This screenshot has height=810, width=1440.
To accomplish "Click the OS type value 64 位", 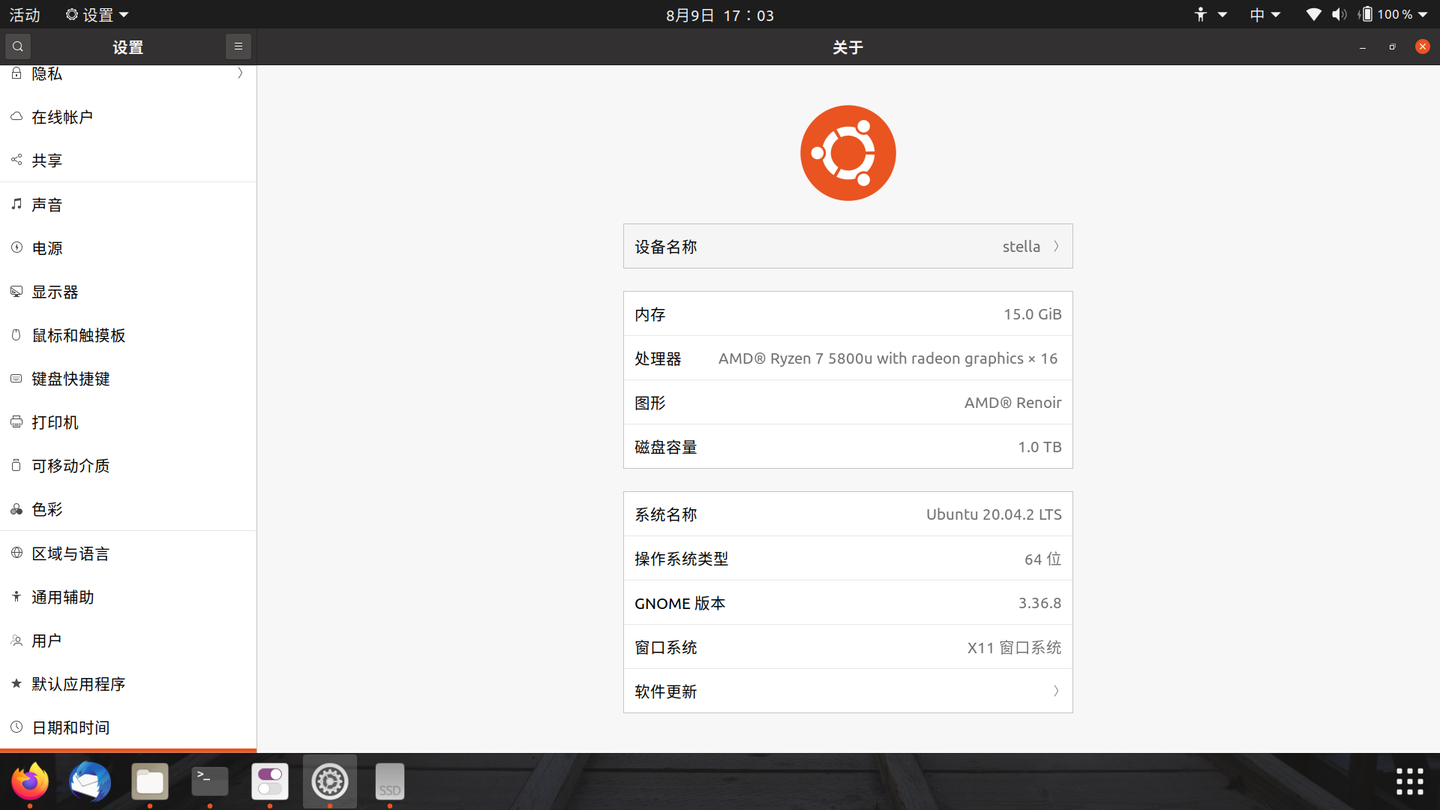I will pyautogui.click(x=1043, y=559).
